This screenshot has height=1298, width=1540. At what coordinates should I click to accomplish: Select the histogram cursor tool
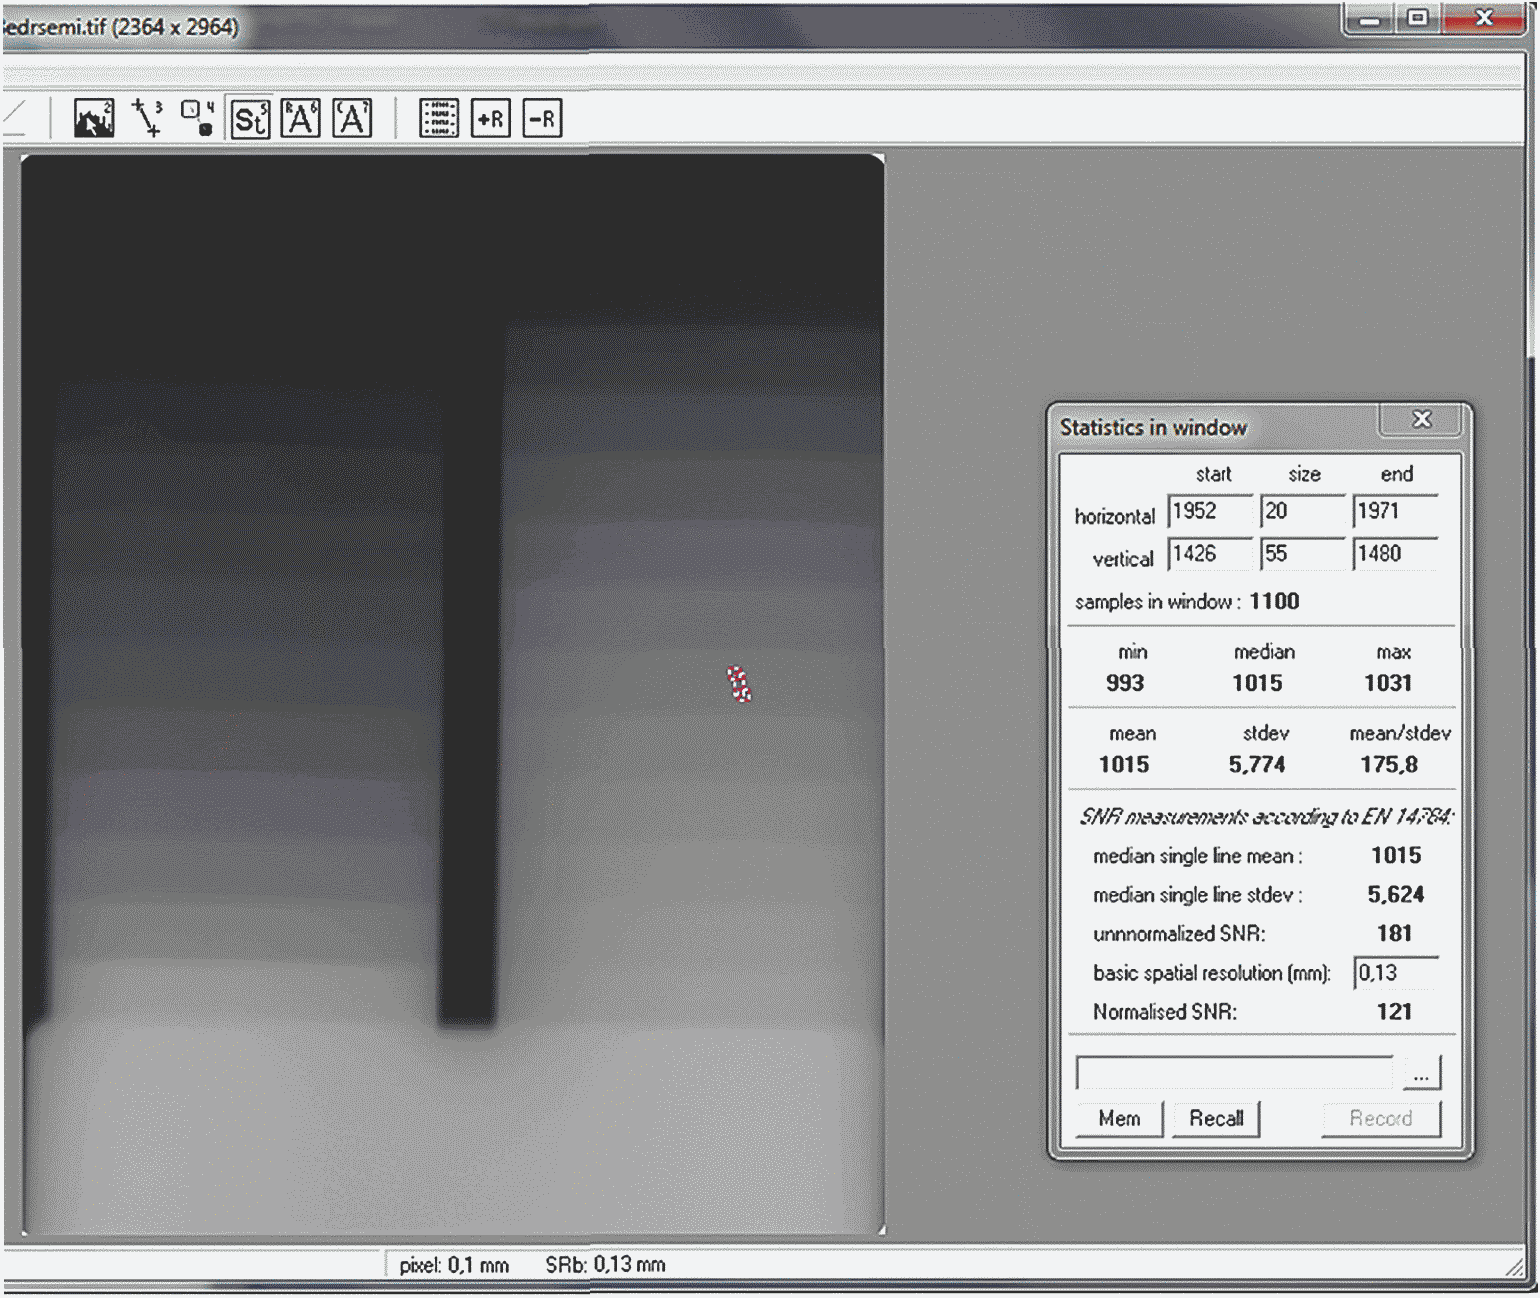tap(94, 118)
